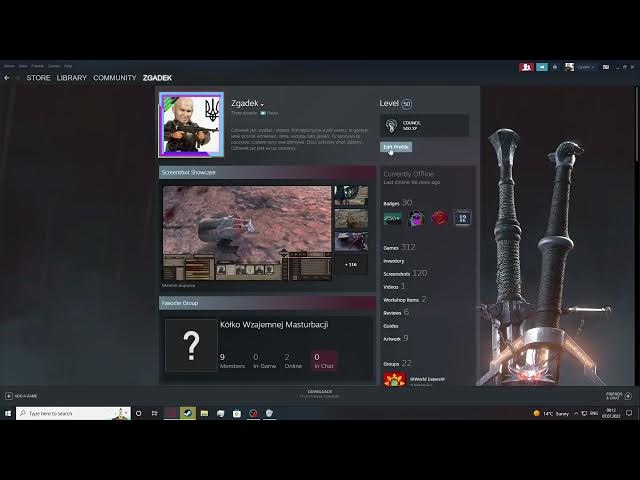640x480 pixels.
Task: Open the Reviews 6 link
Action: coord(396,312)
